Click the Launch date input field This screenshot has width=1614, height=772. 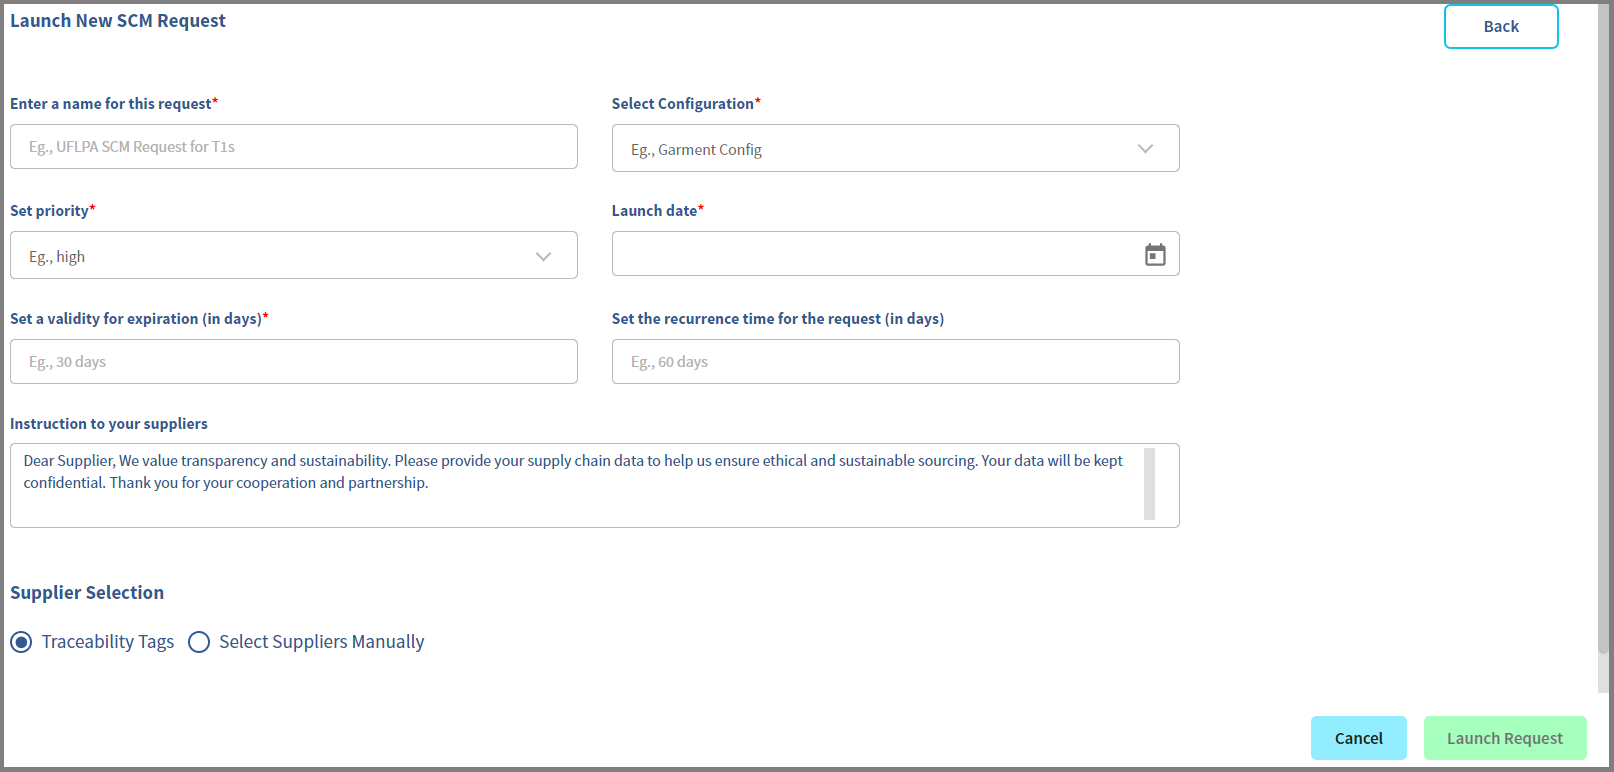coord(895,254)
